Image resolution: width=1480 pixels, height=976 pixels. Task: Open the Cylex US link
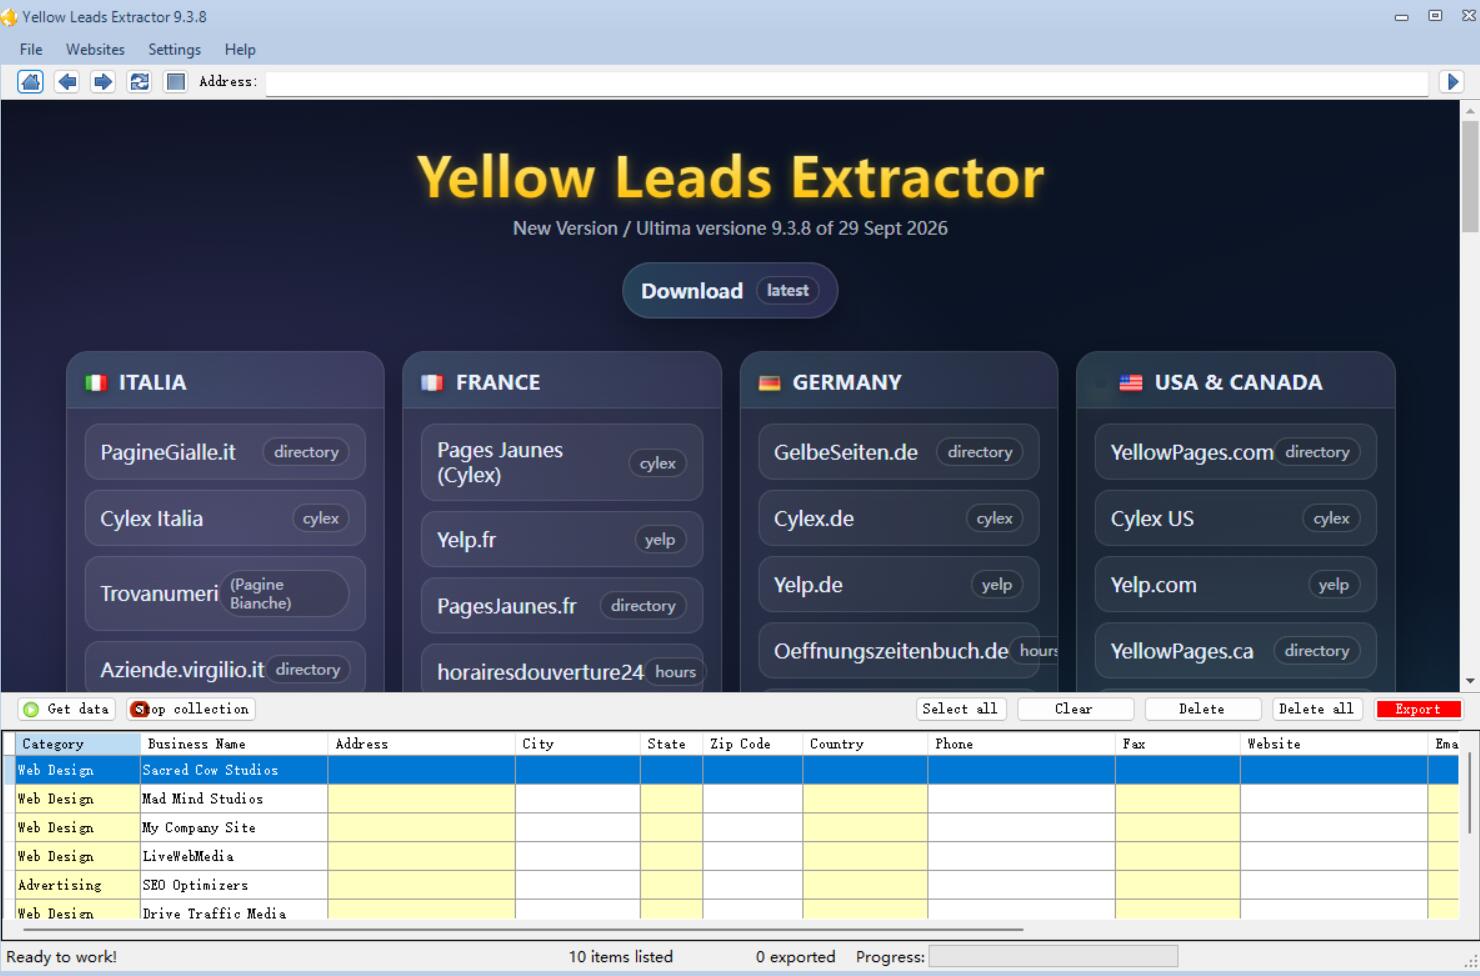(1235, 518)
